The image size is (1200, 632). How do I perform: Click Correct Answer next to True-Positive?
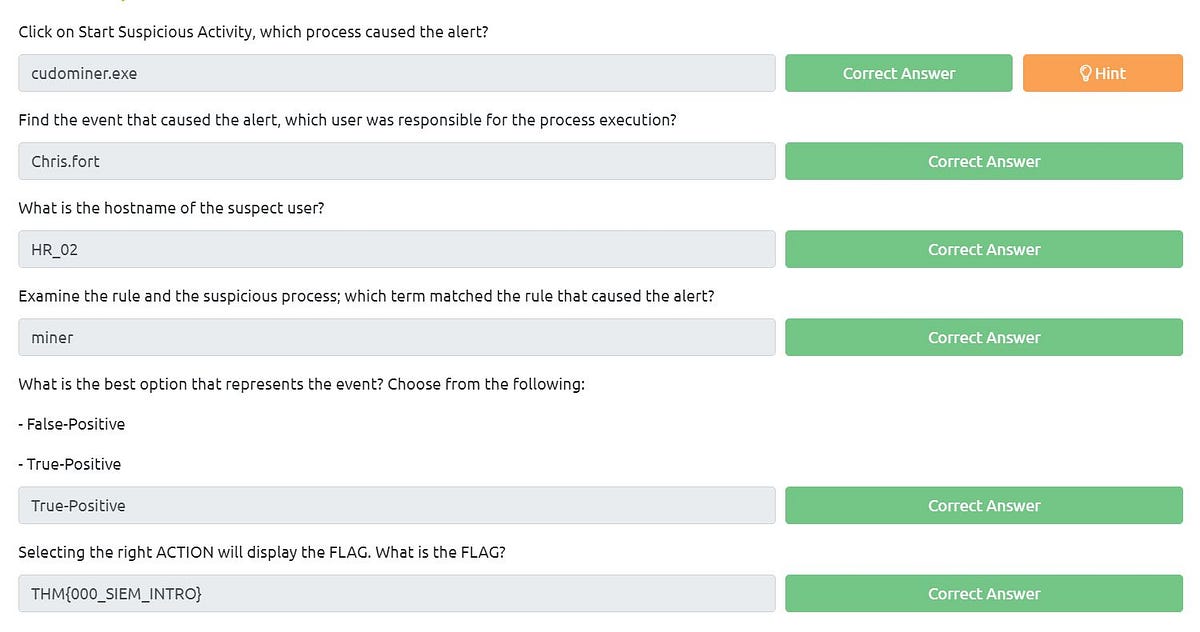(x=983, y=505)
